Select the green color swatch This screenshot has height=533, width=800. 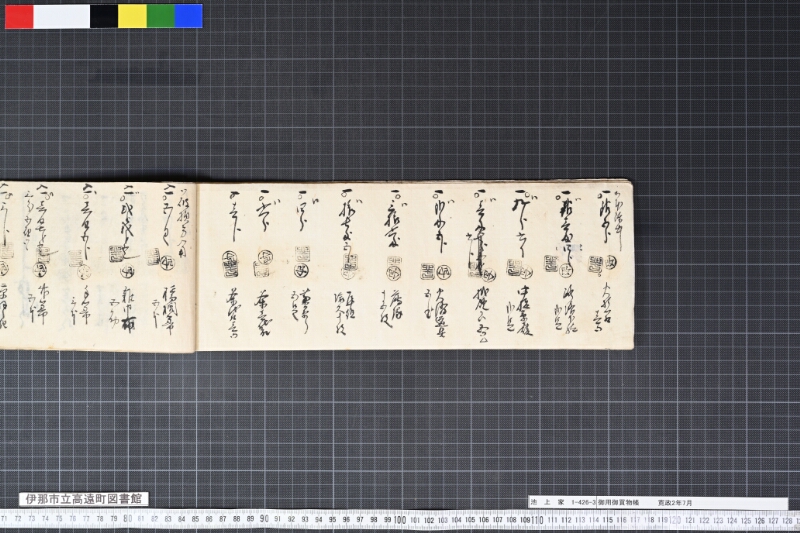click(x=161, y=16)
